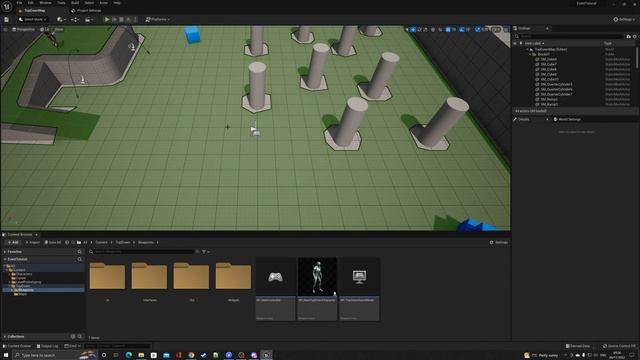Switch to the Project Settings tab

click(86, 11)
